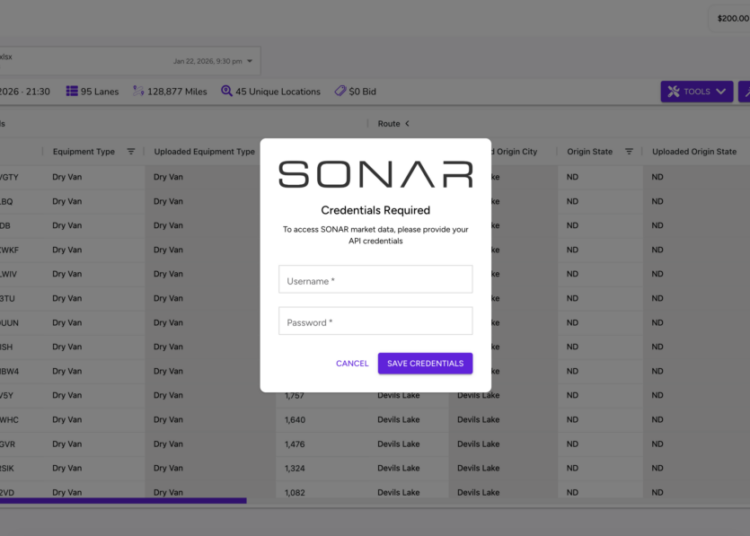This screenshot has height=536, width=750.
Task: Click the Save Credentials button
Action: click(425, 363)
